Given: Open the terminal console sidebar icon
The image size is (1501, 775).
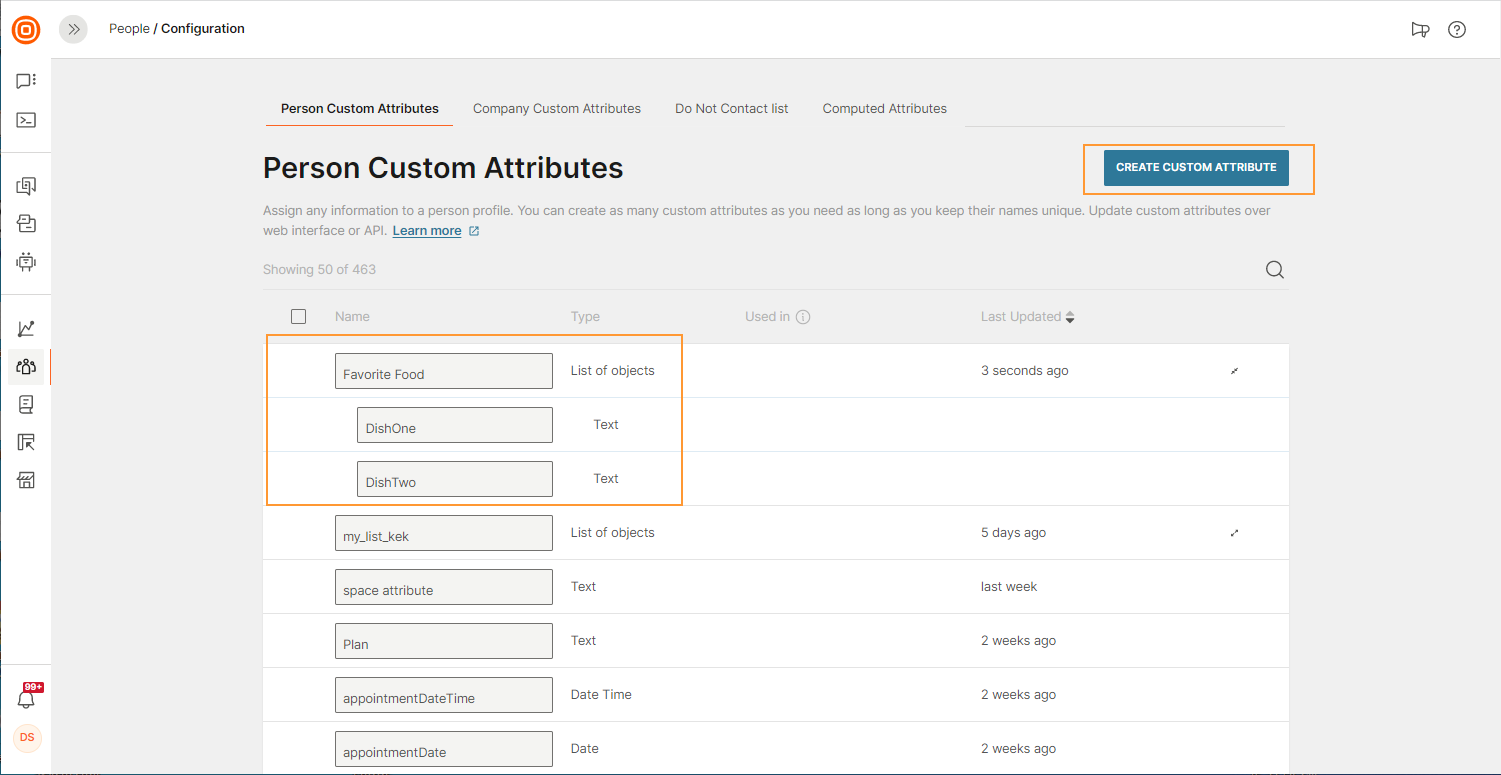Looking at the screenshot, I should [26, 120].
